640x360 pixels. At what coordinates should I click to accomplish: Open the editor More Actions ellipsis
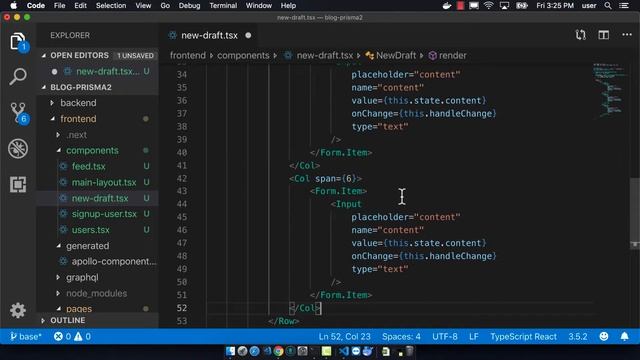627,35
